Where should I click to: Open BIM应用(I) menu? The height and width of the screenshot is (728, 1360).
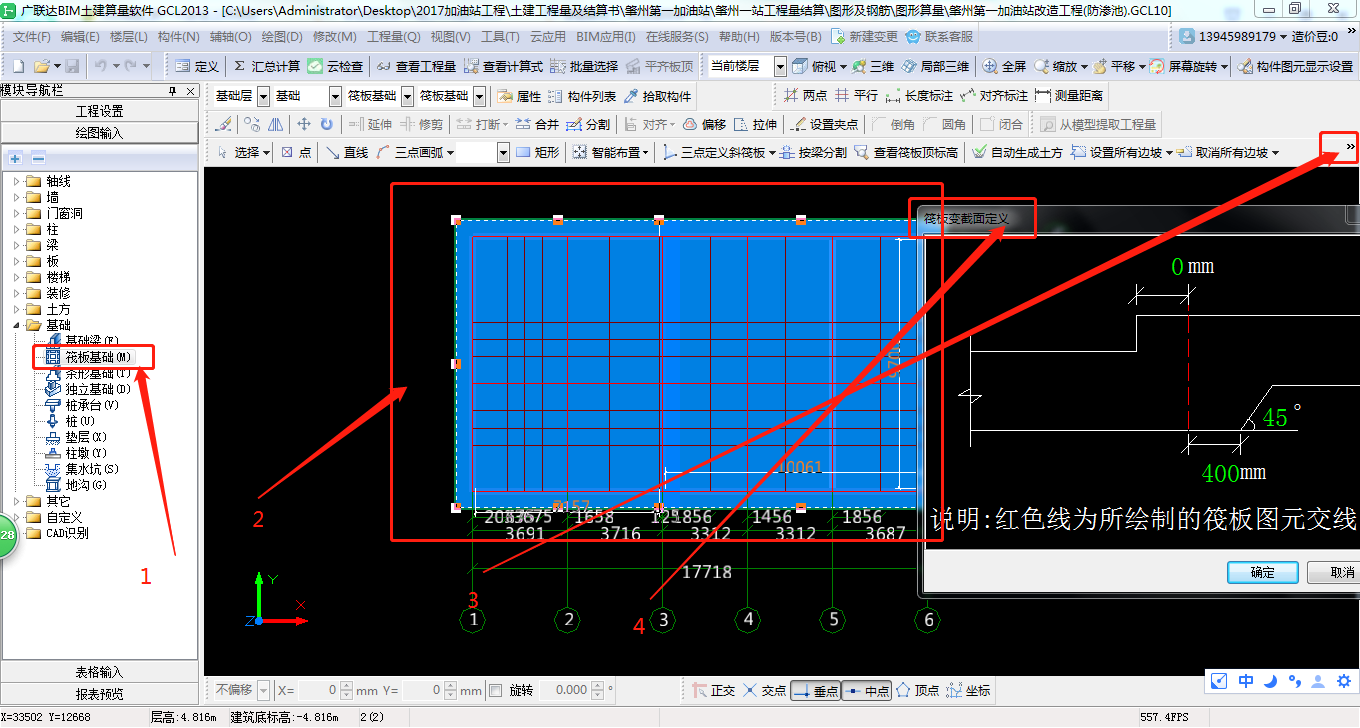606,36
